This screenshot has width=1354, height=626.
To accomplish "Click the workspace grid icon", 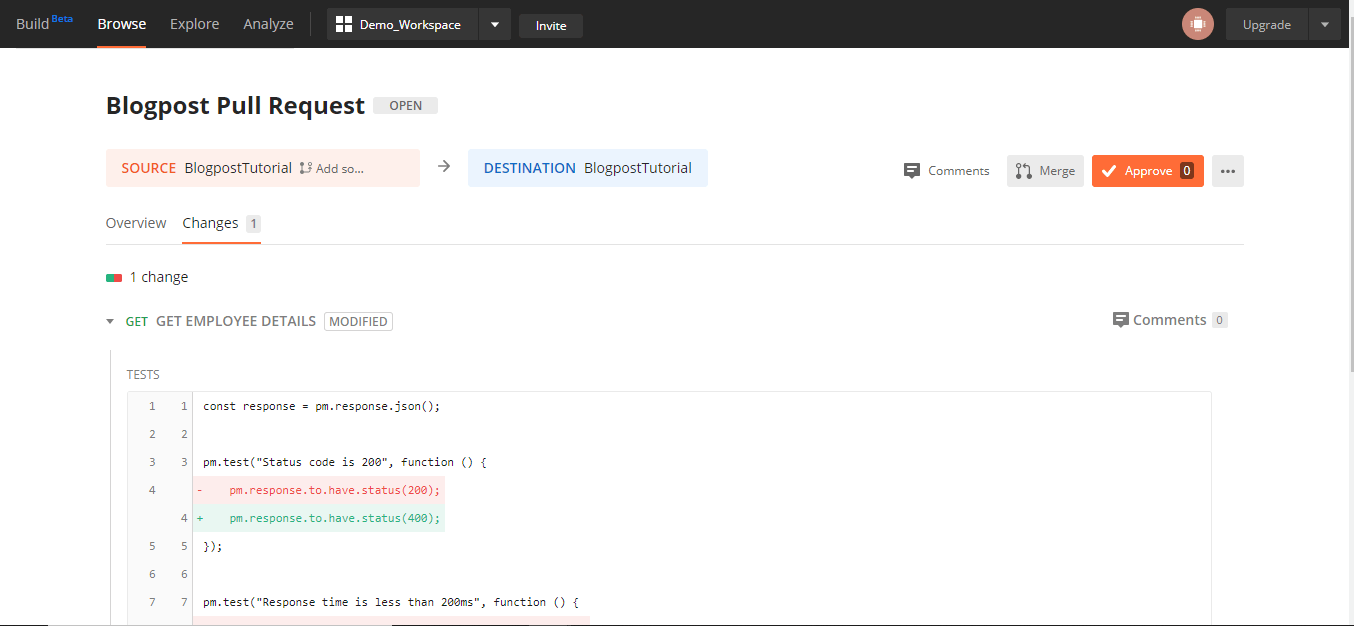I will pyautogui.click(x=344, y=24).
